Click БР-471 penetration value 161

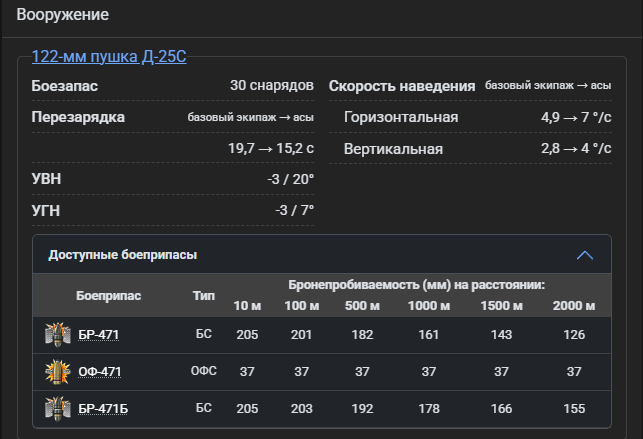pyautogui.click(x=429, y=335)
